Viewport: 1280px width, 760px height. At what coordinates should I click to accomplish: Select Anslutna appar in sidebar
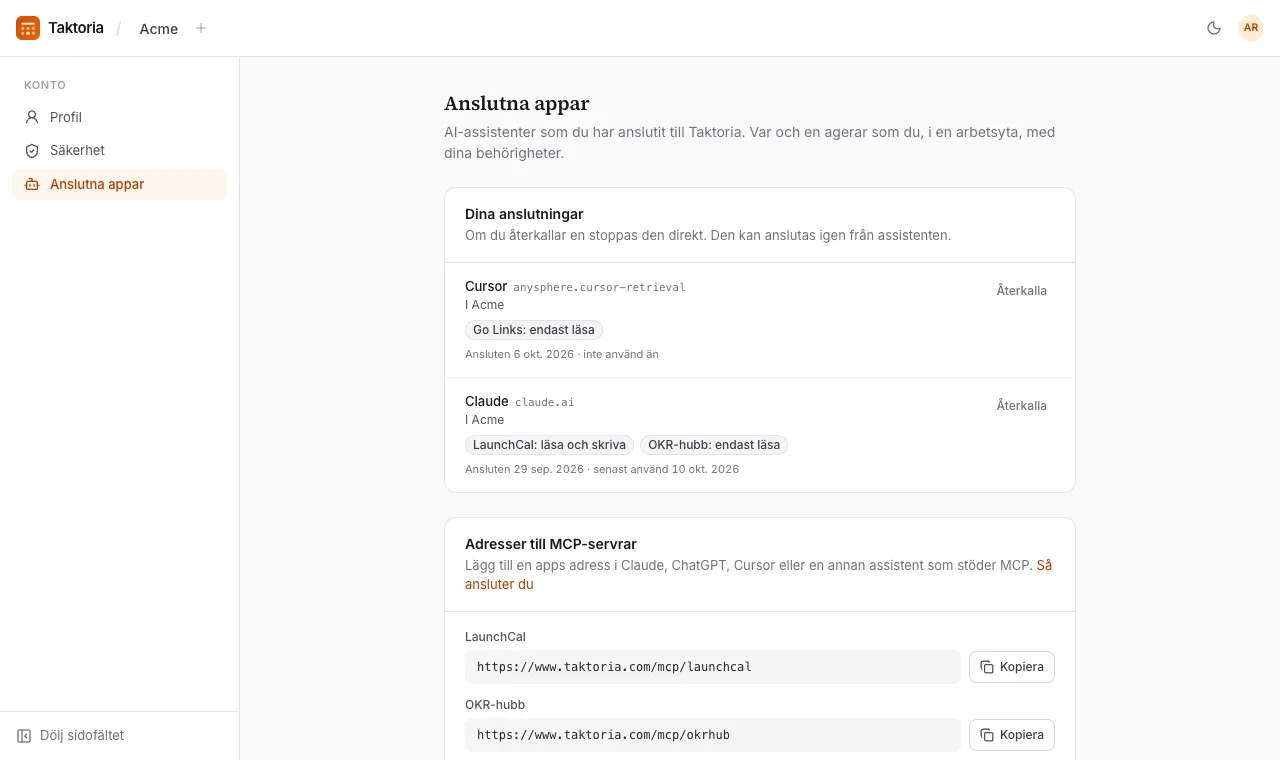point(120,184)
